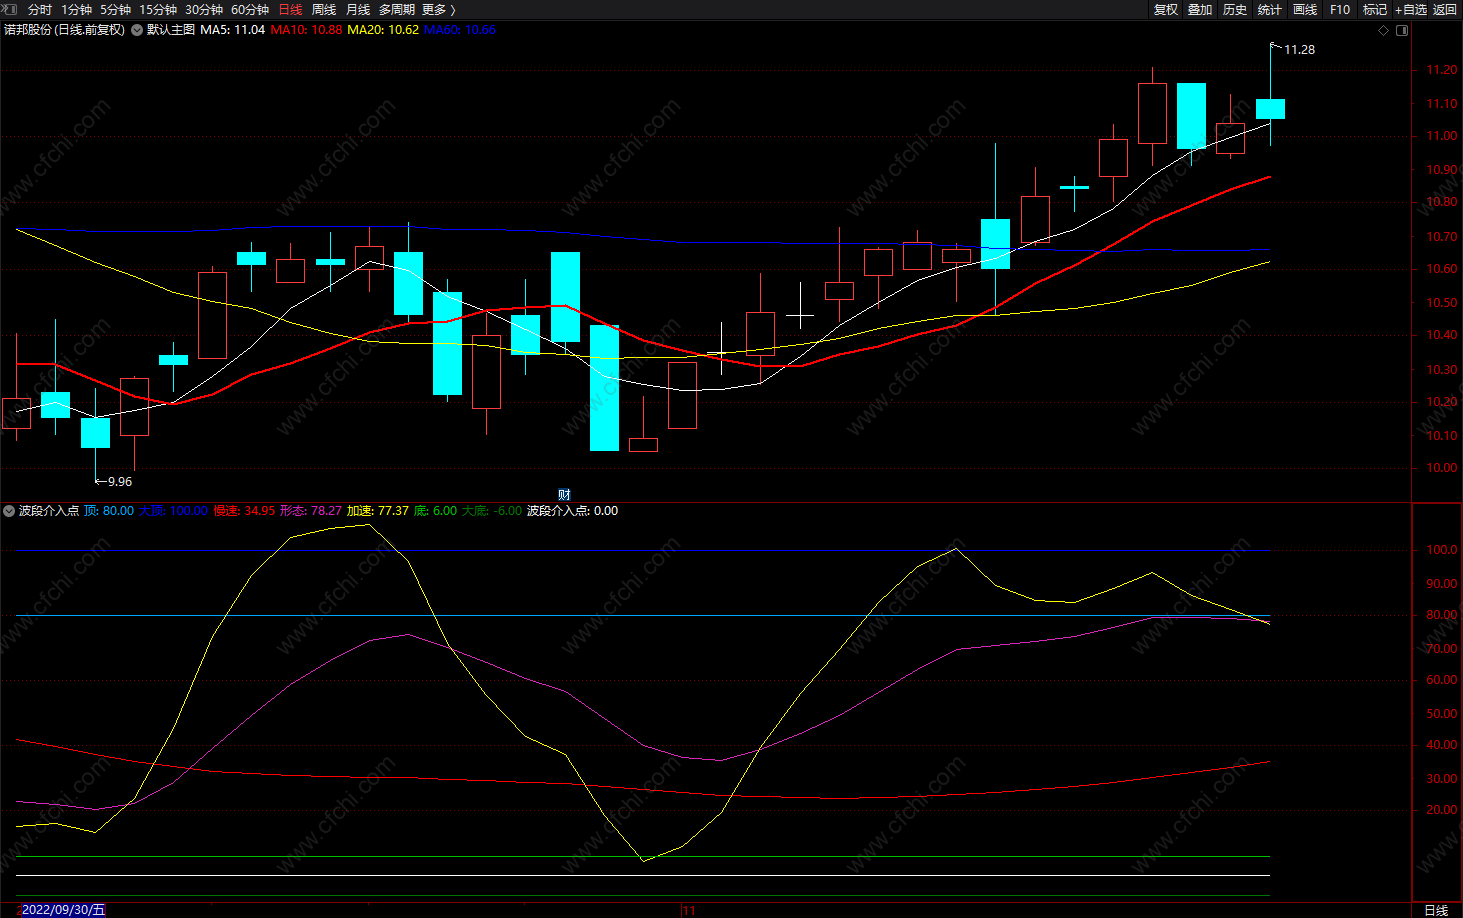This screenshot has width=1463, height=918.
Task: Click 加速: 77.37 indicator value
Action: [x=378, y=511]
